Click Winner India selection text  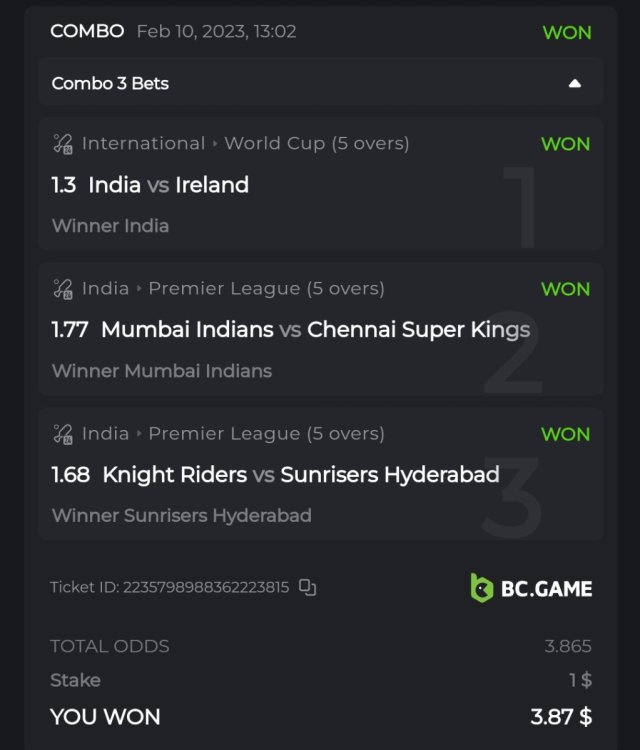coord(110,226)
